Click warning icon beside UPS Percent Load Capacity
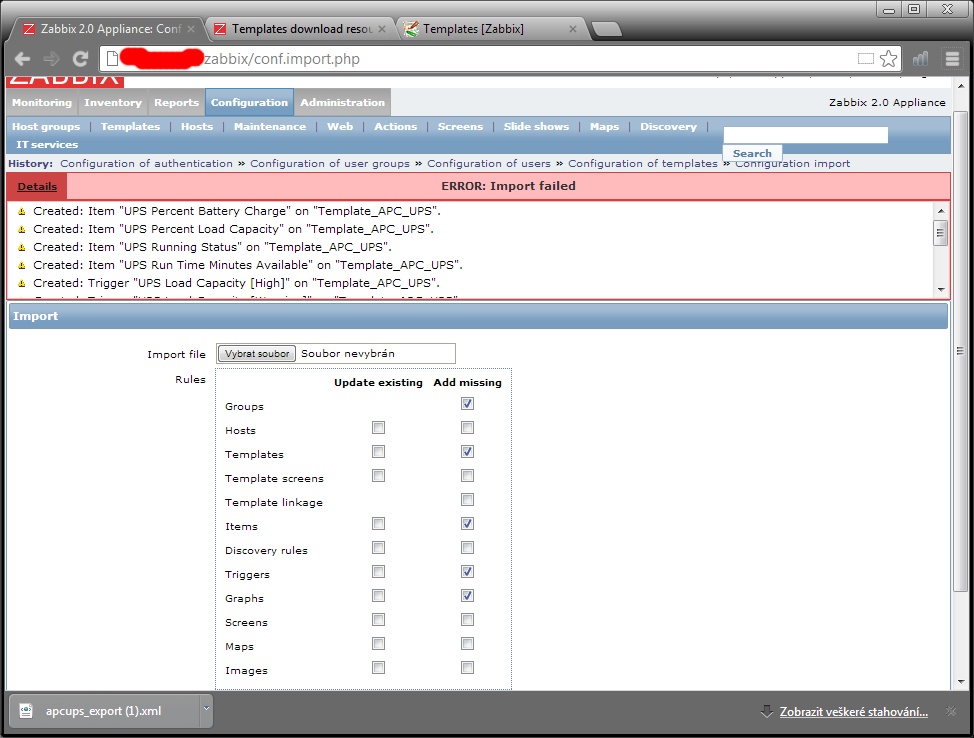Screen dimensions: 974x738 [22, 229]
